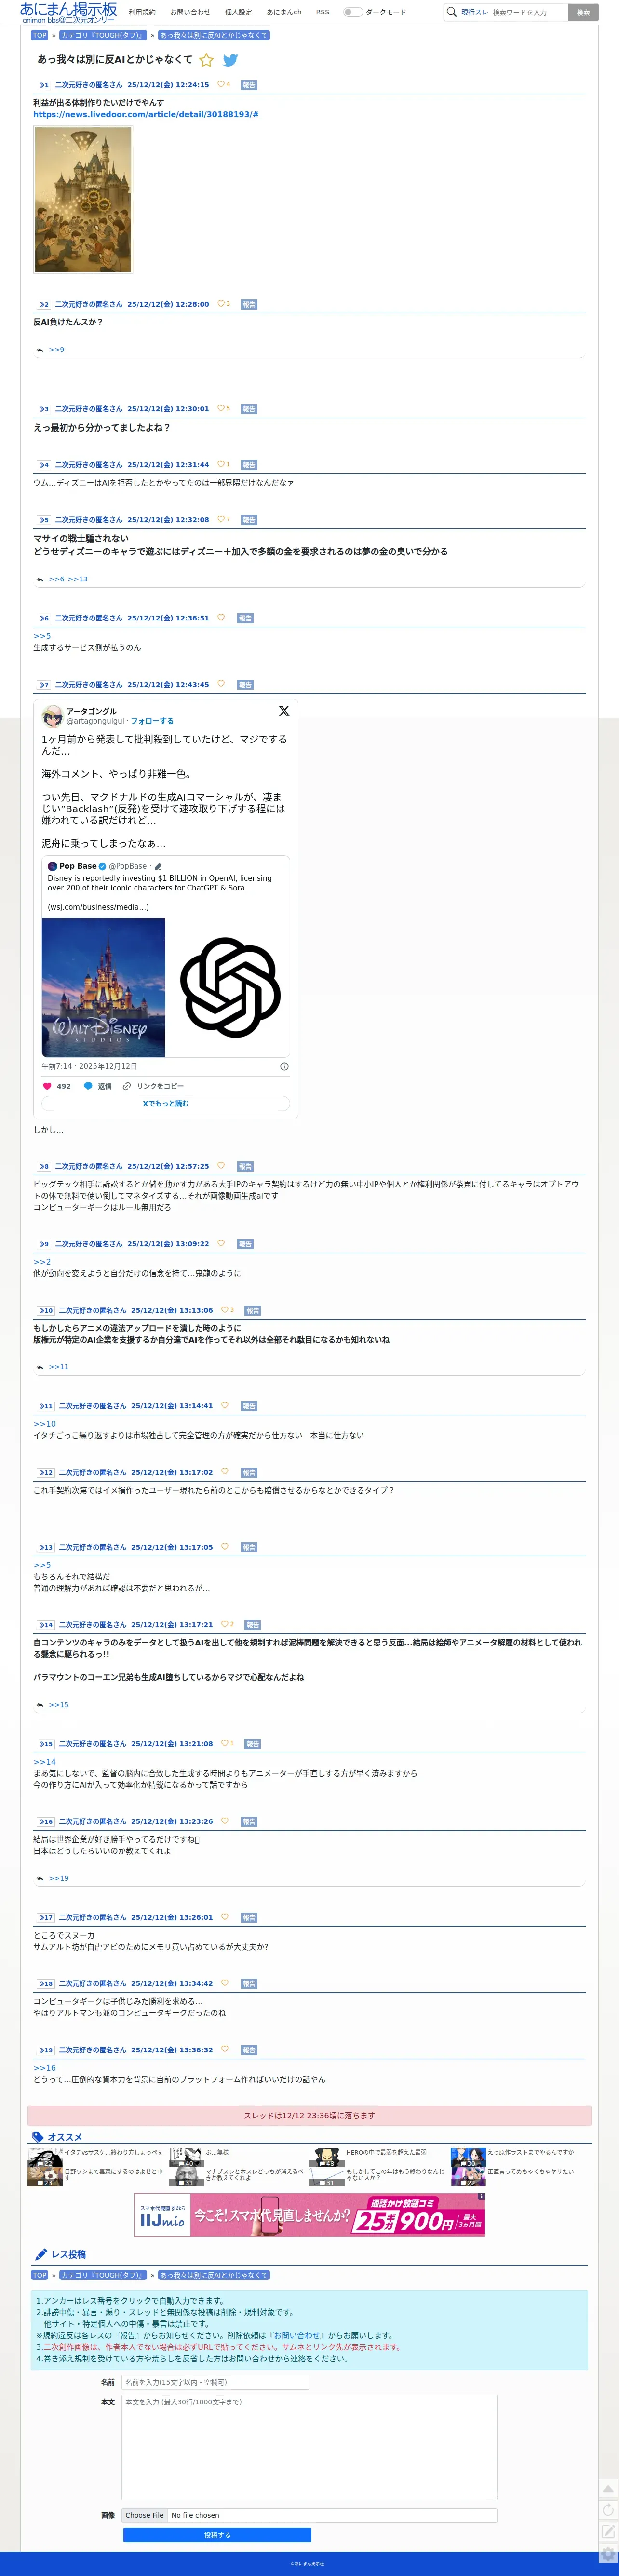The height and width of the screenshot is (2576, 619).
Task: Click the IIJmio advertisement banner
Action: [x=309, y=2214]
